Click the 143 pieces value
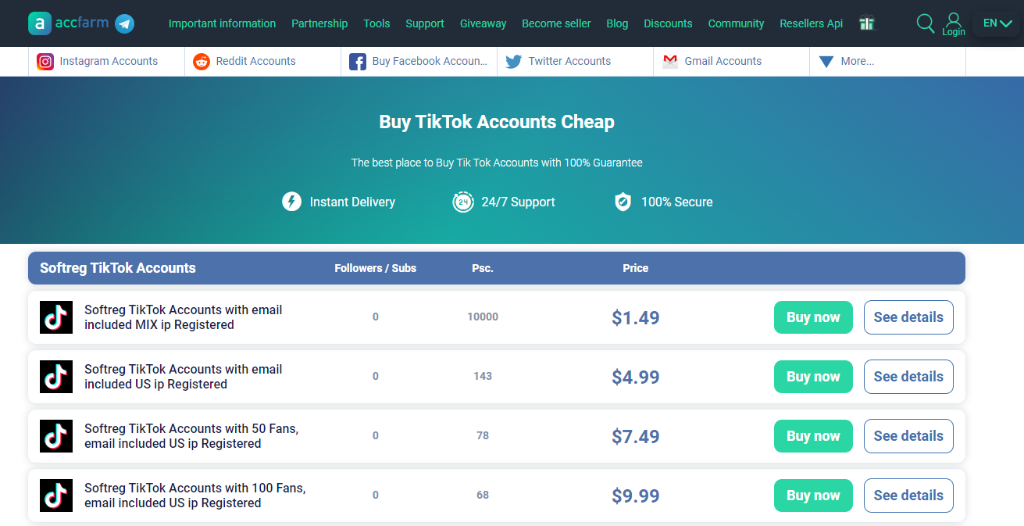The width and height of the screenshot is (1024, 526). click(483, 376)
